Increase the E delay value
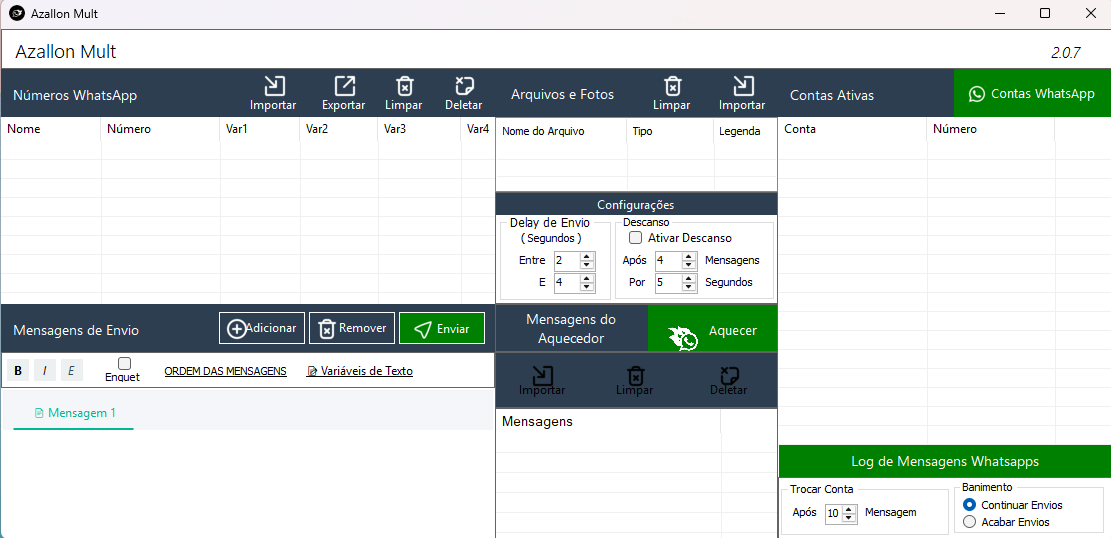 [587, 279]
